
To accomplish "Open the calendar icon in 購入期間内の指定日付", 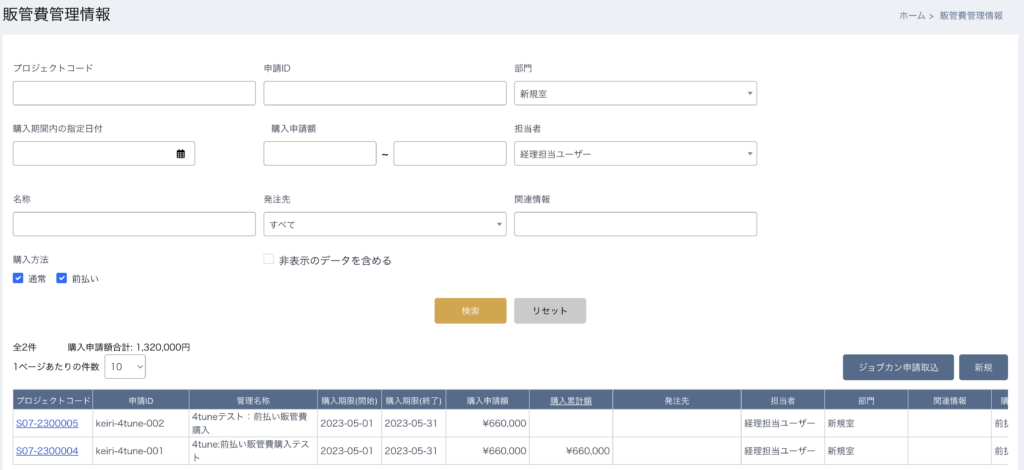I will point(181,154).
